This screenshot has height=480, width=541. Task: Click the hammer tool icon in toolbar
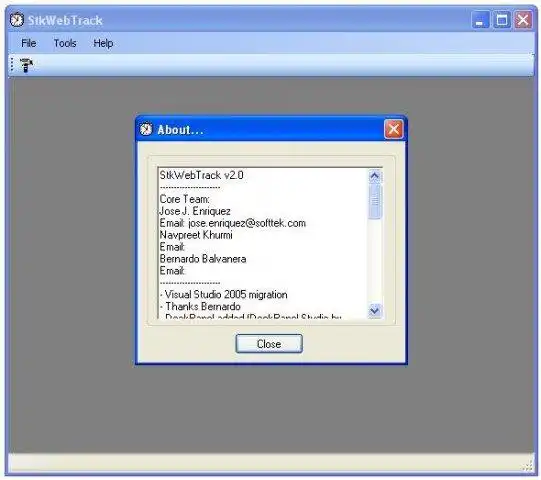[26, 65]
